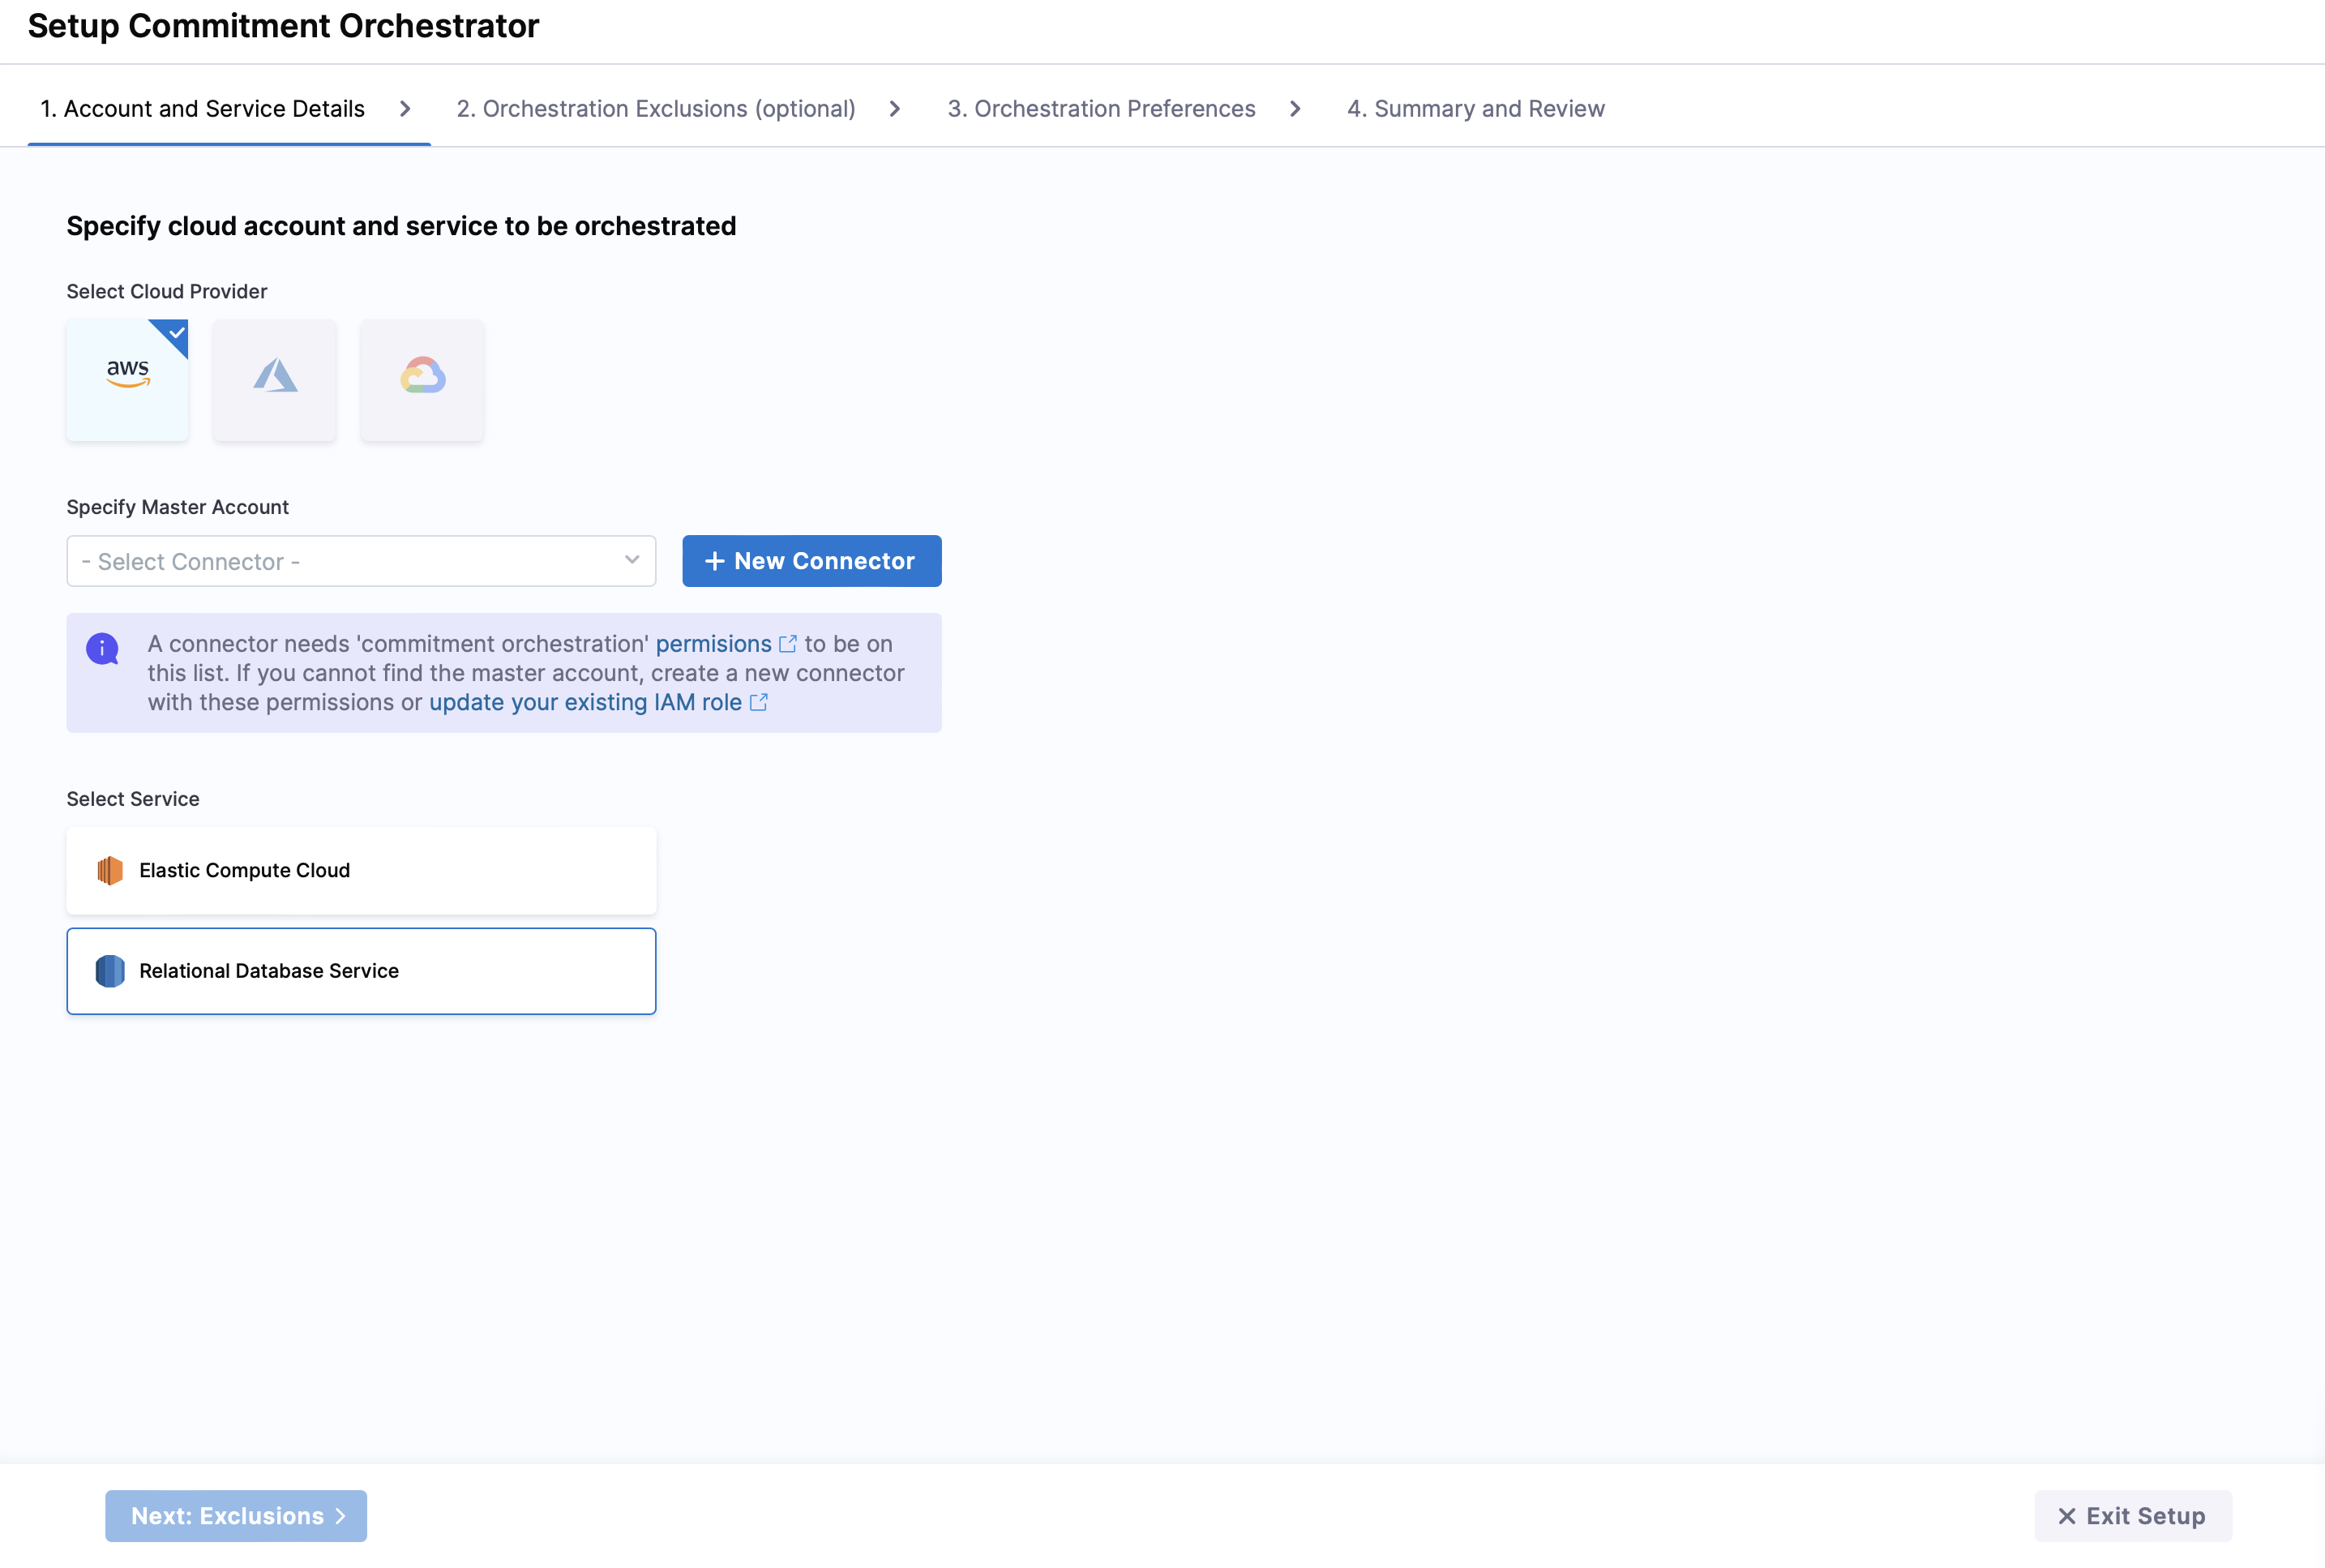Select the AWS cloud provider card
Screen dimensions: 2325x1568
click(127, 379)
